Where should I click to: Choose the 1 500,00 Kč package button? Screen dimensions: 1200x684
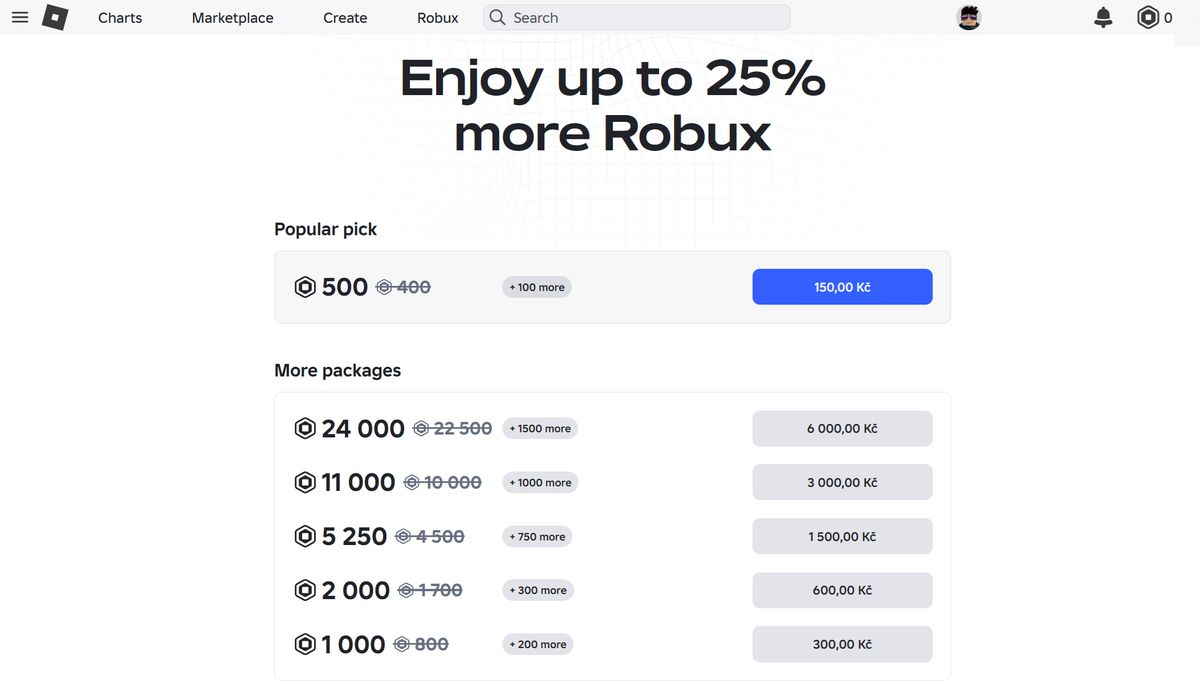(x=842, y=537)
